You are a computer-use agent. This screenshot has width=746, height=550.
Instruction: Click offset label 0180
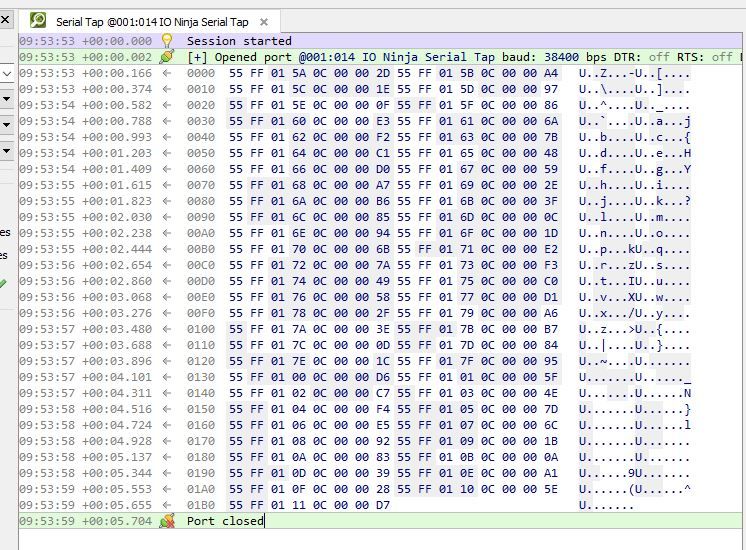point(201,457)
